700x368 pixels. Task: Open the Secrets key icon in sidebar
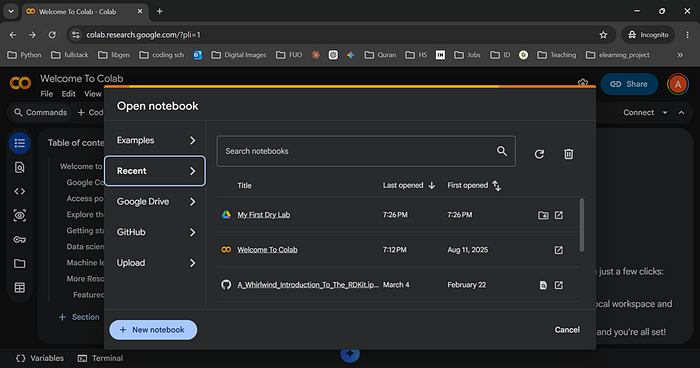(20, 240)
